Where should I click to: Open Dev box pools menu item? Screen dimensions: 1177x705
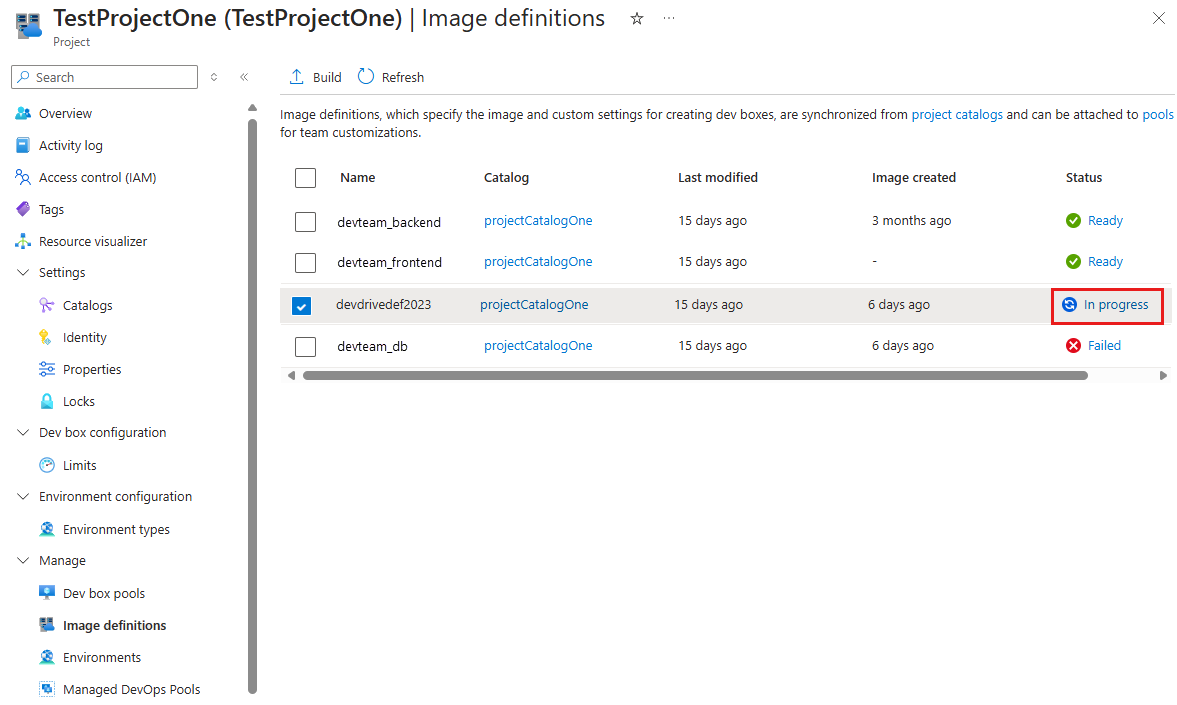coord(103,593)
